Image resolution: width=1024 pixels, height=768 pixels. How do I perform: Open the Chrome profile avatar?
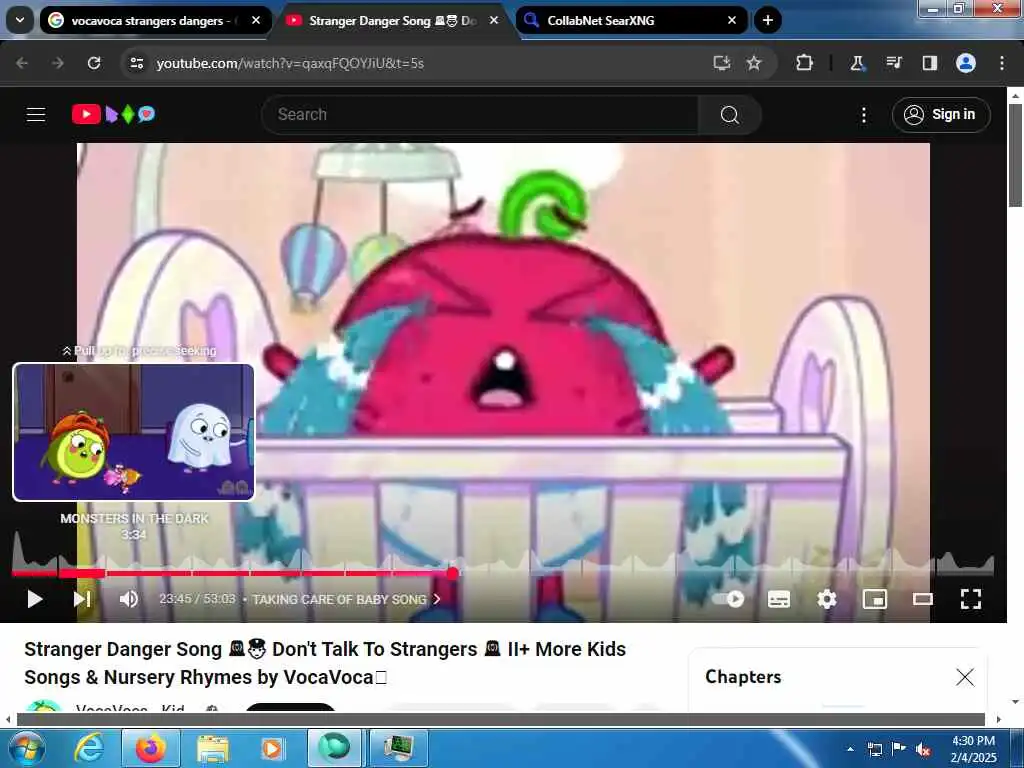[966, 63]
